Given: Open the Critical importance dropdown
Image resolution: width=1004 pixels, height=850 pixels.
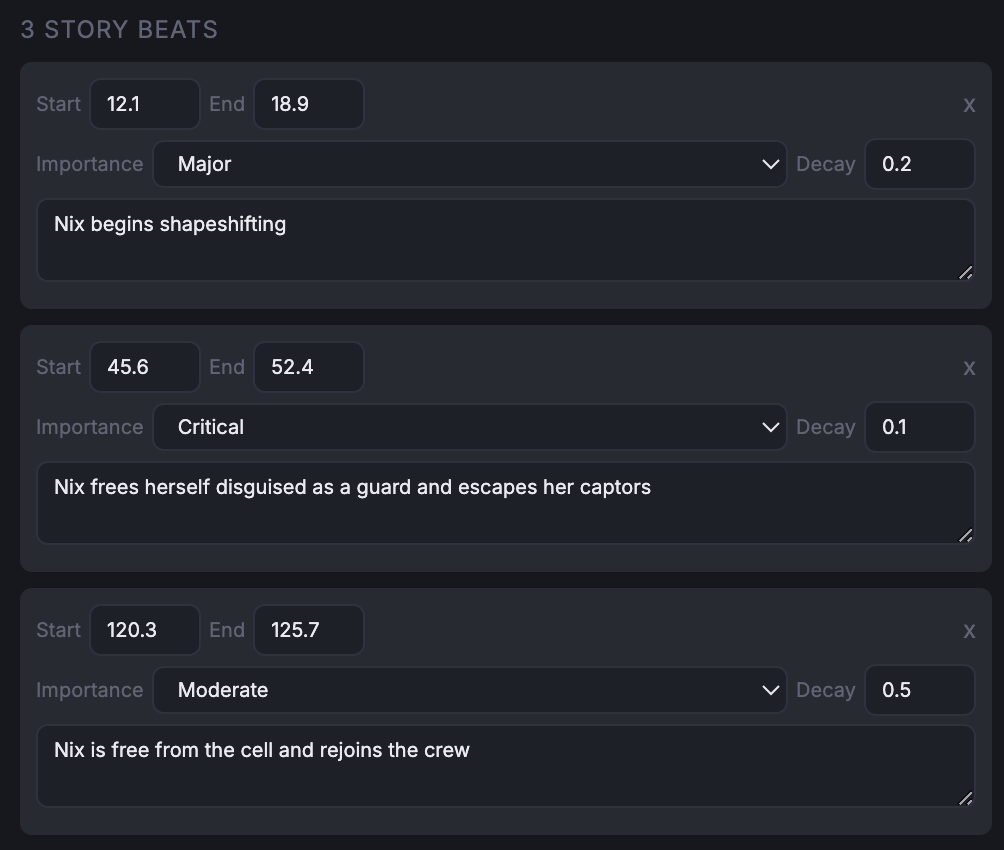Looking at the screenshot, I should click(x=470, y=427).
